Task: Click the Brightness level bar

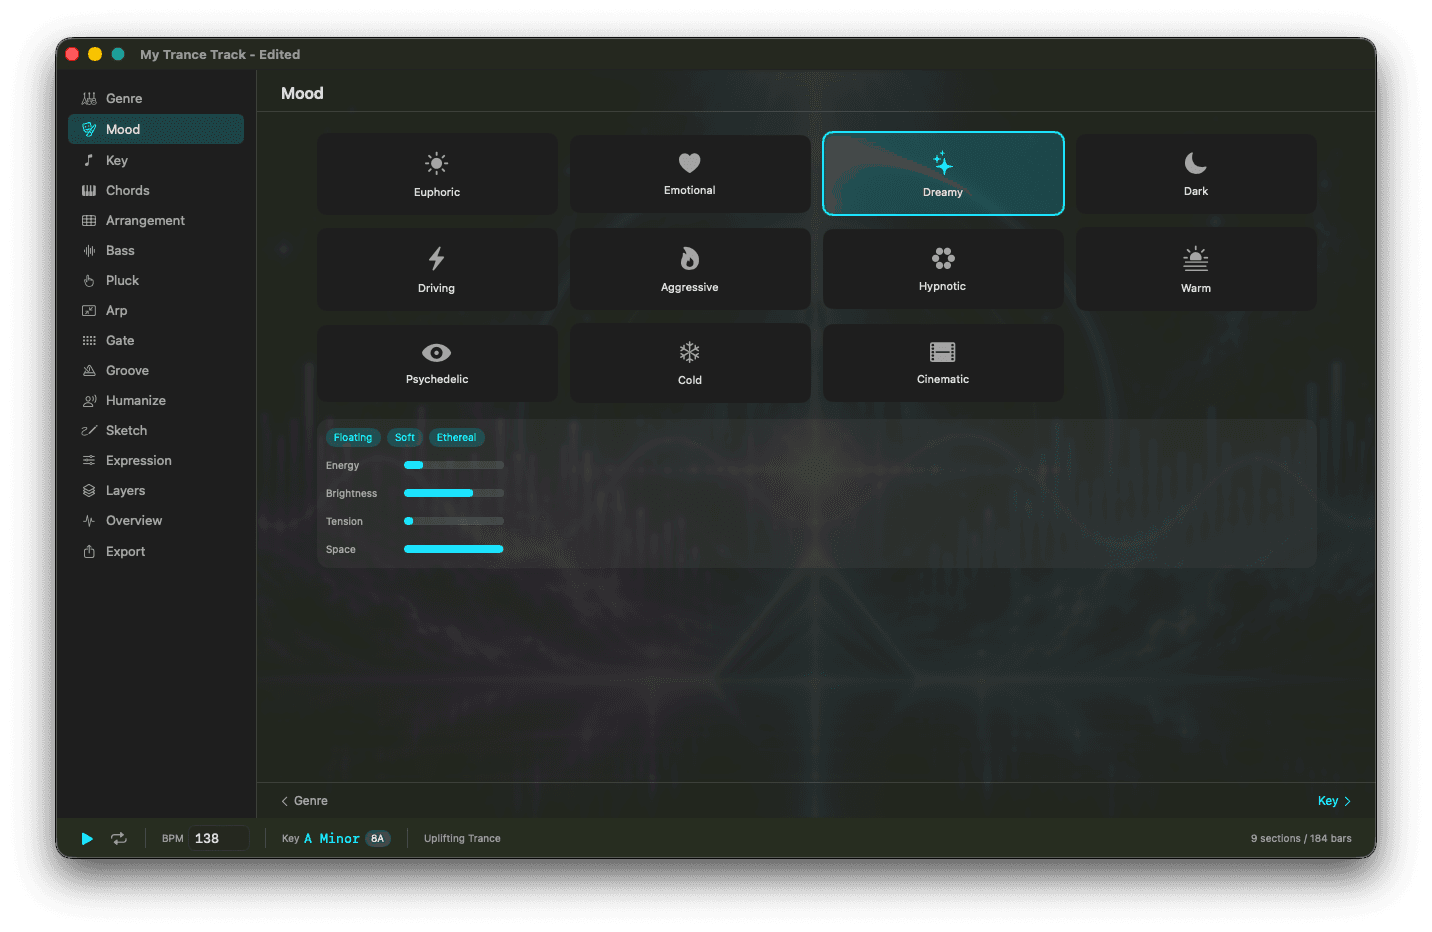Action: point(454,493)
